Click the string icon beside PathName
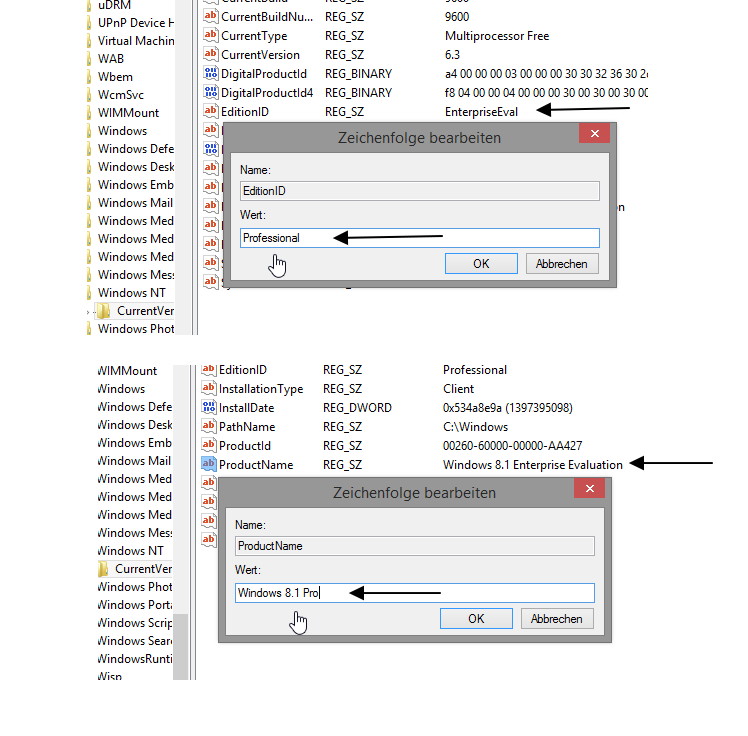This screenshot has height=736, width=748. [208, 426]
